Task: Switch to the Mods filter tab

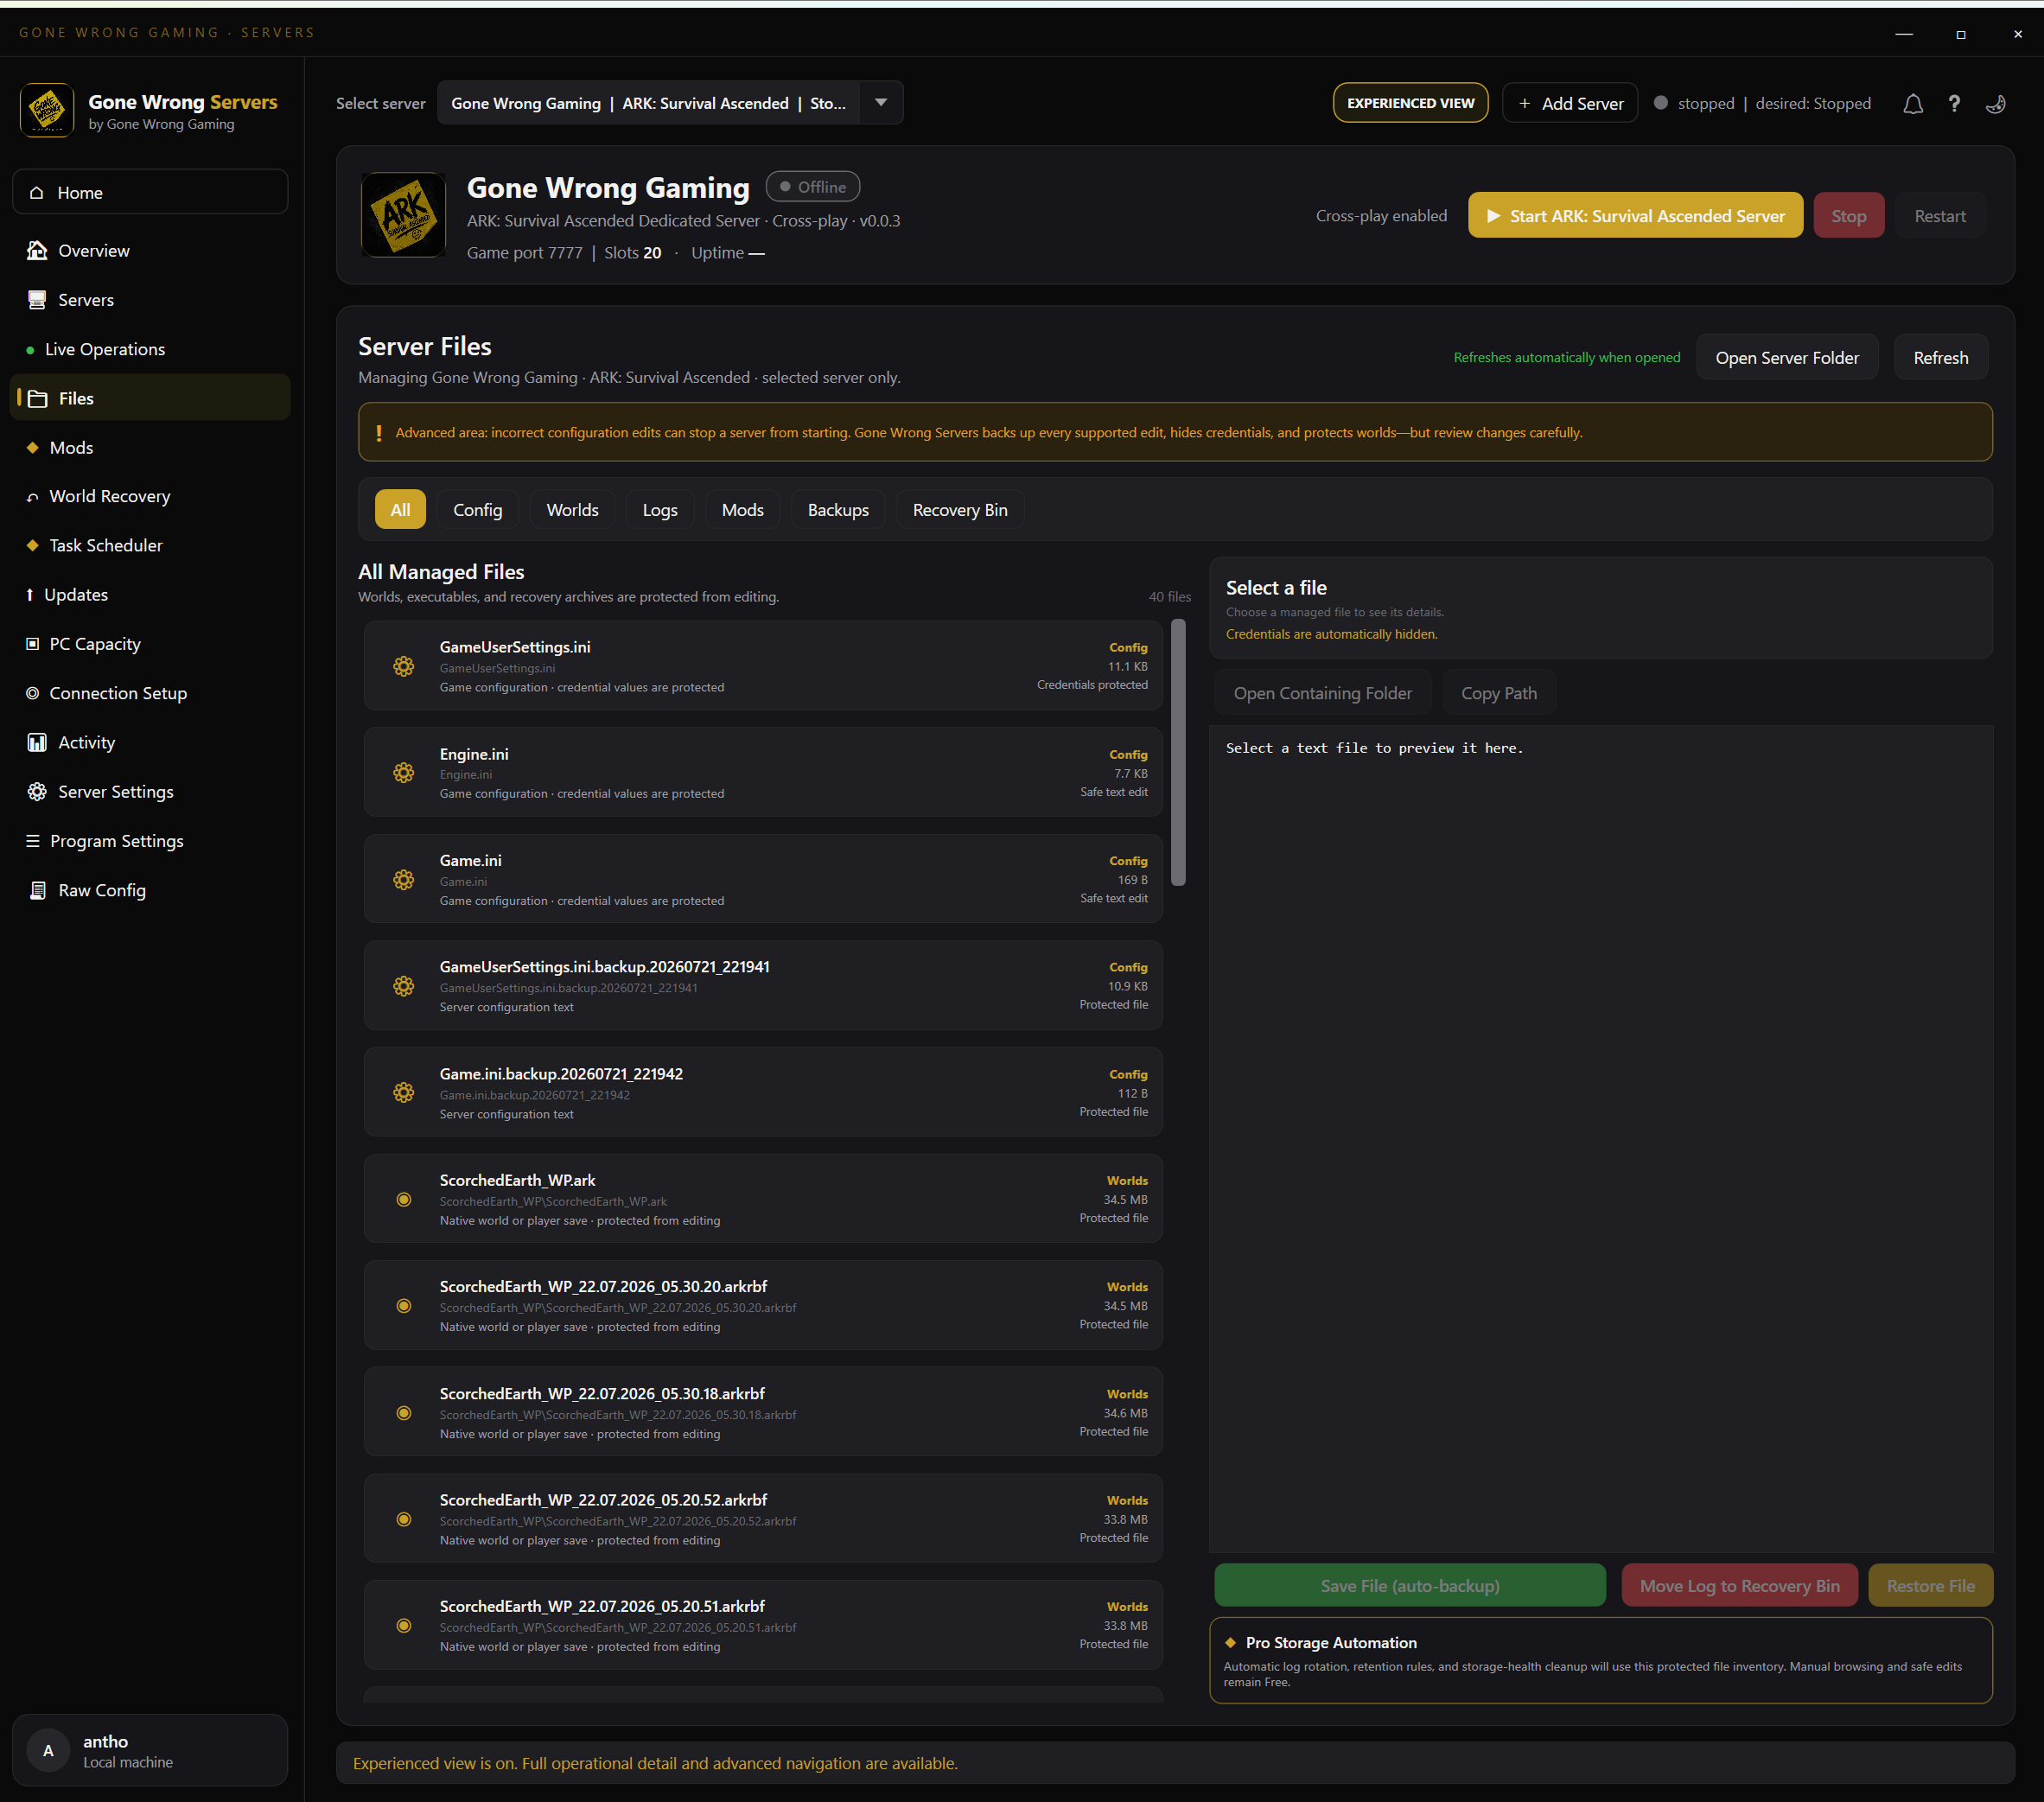Action: pos(743,509)
